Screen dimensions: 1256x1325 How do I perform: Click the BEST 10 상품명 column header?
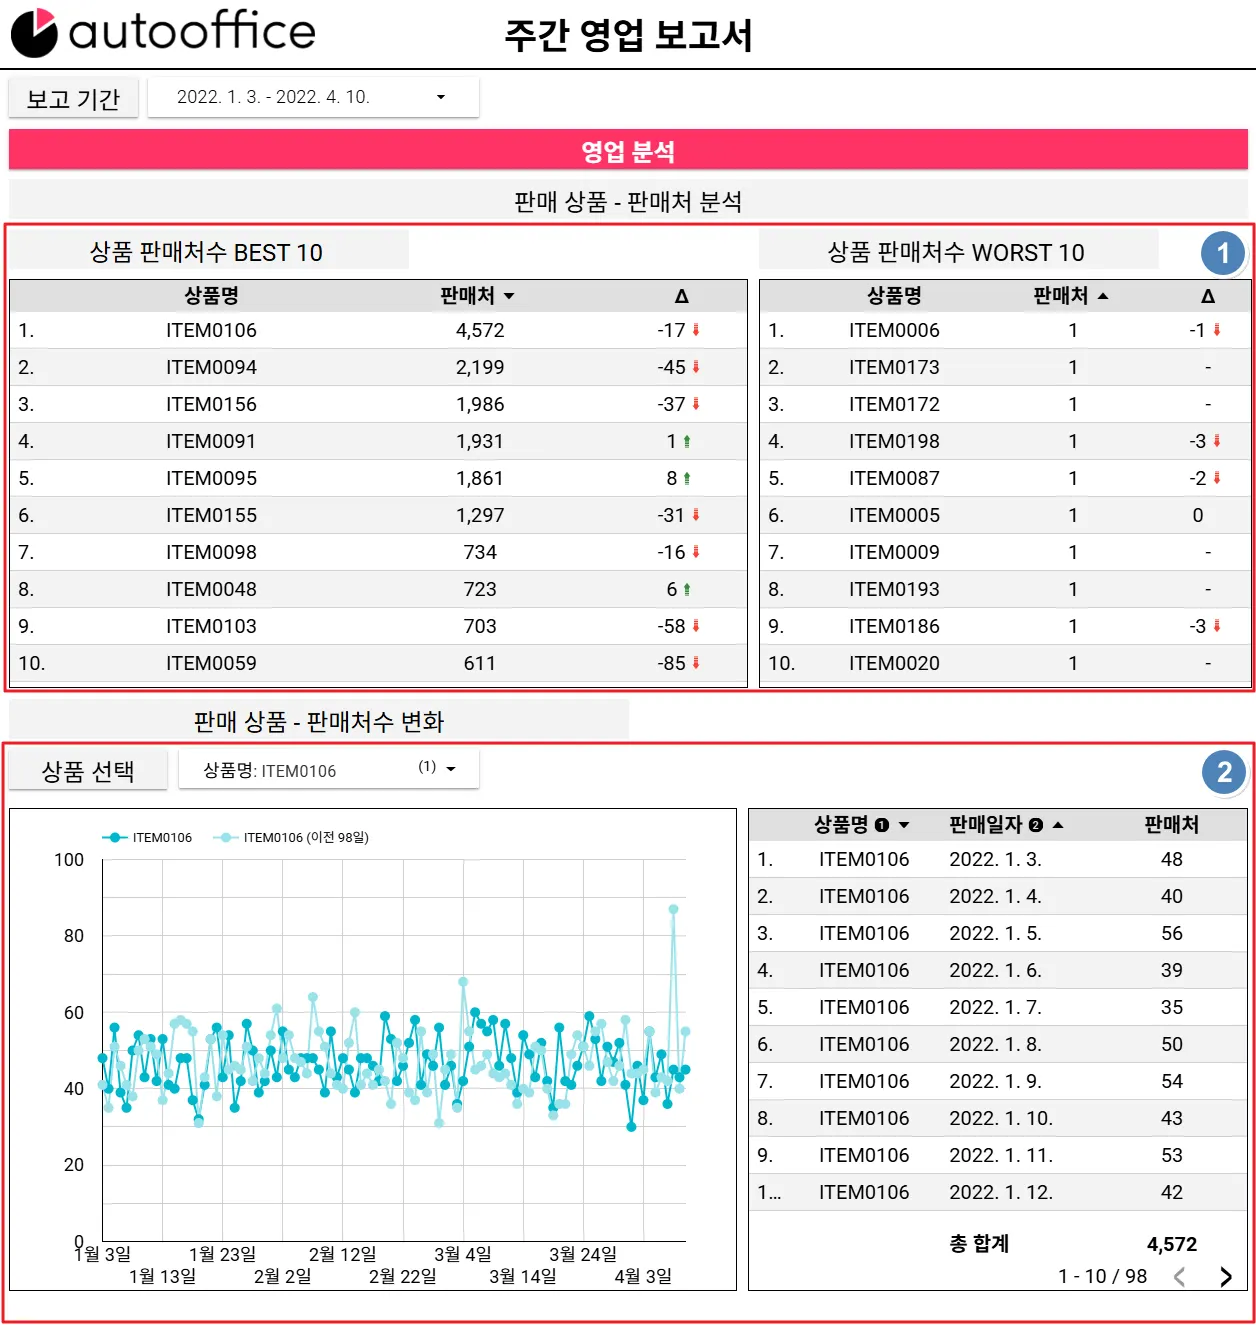pyautogui.click(x=211, y=296)
